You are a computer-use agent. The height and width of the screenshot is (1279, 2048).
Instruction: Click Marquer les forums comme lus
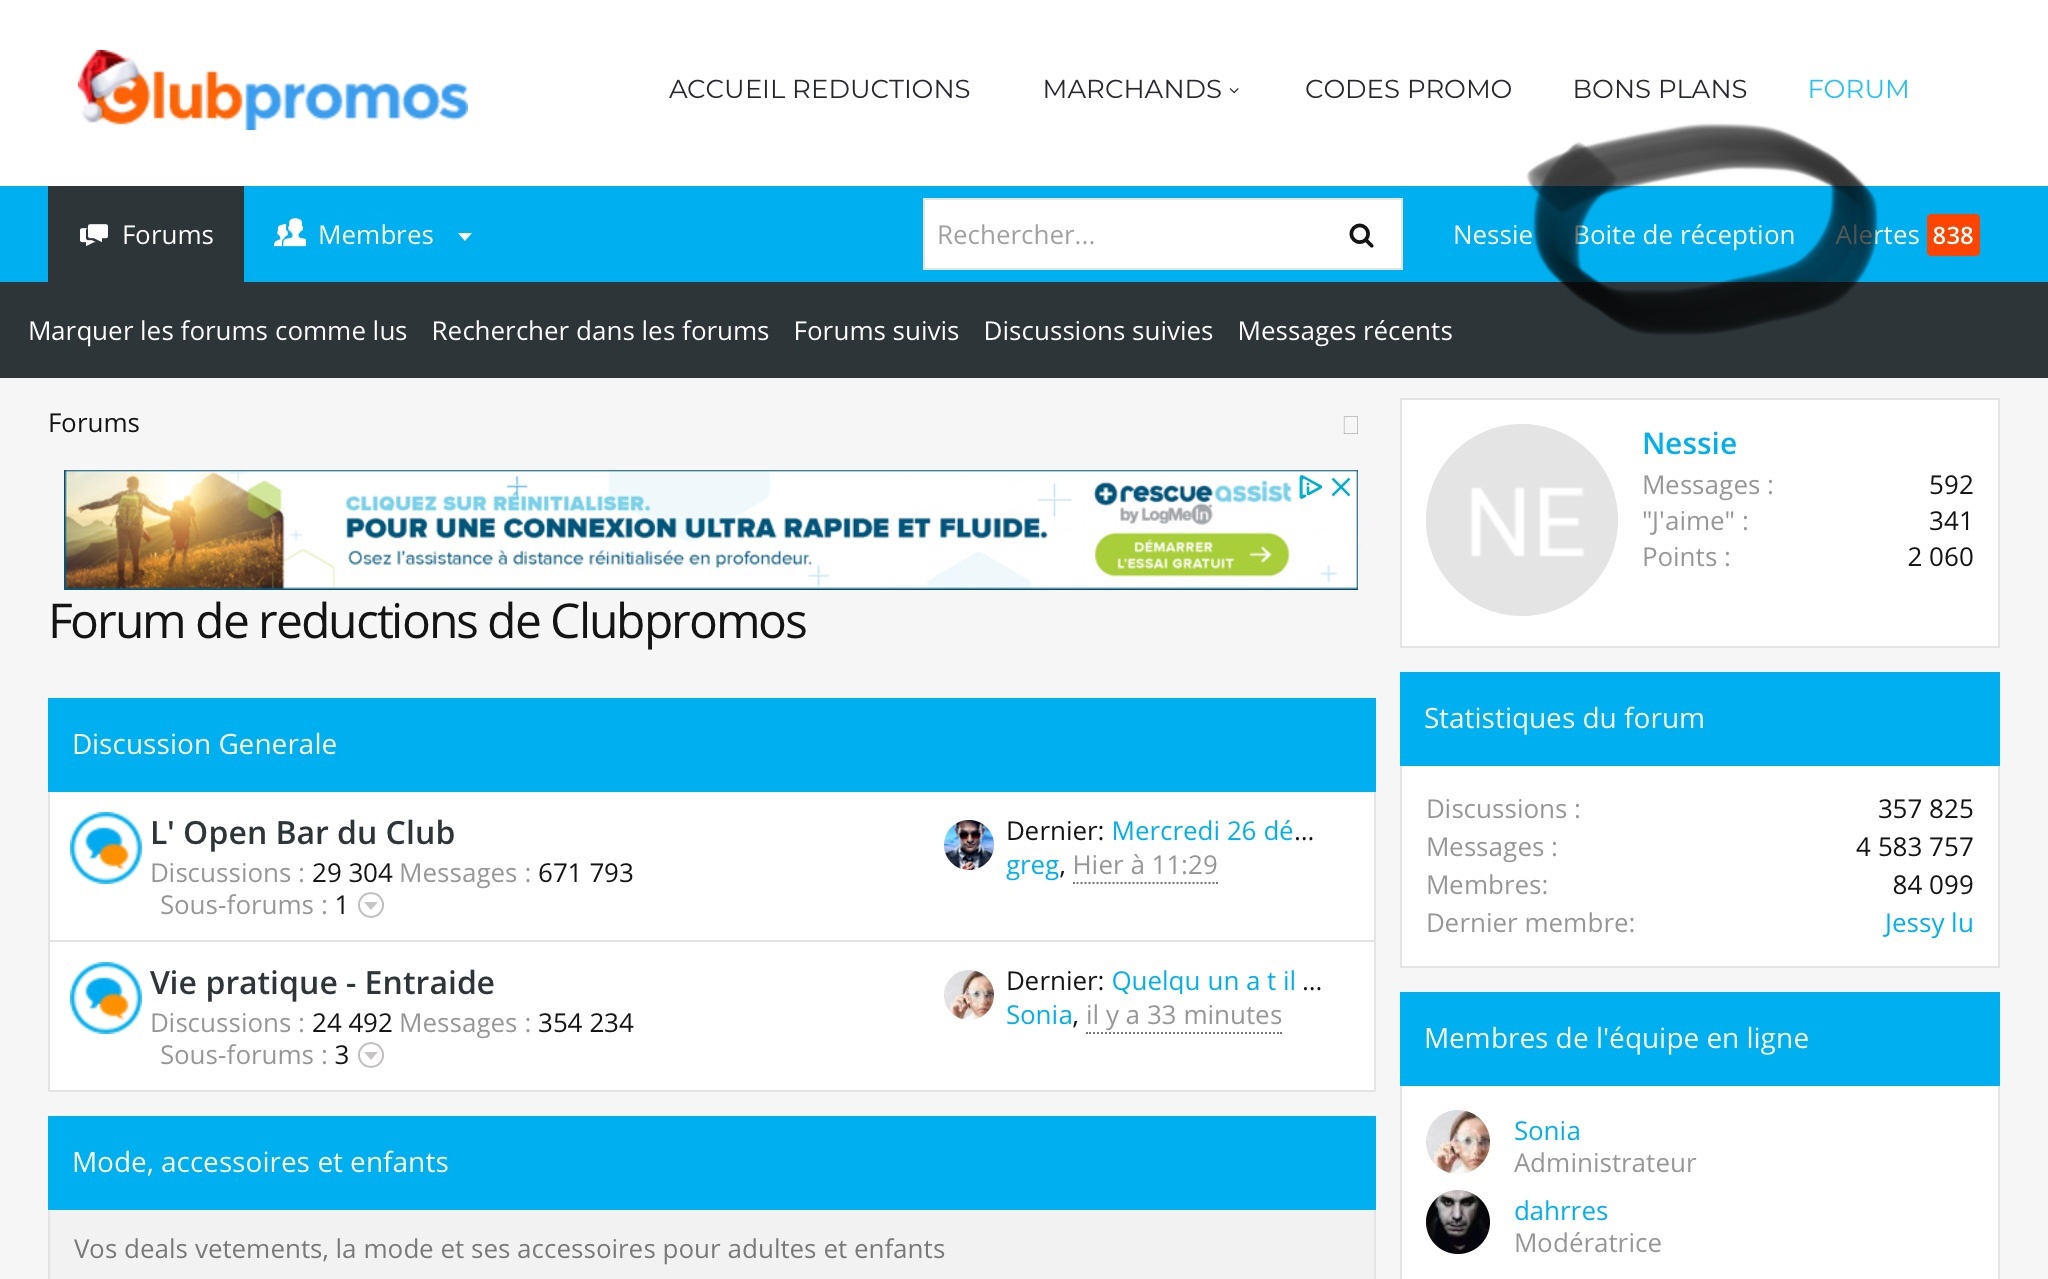click(x=217, y=331)
